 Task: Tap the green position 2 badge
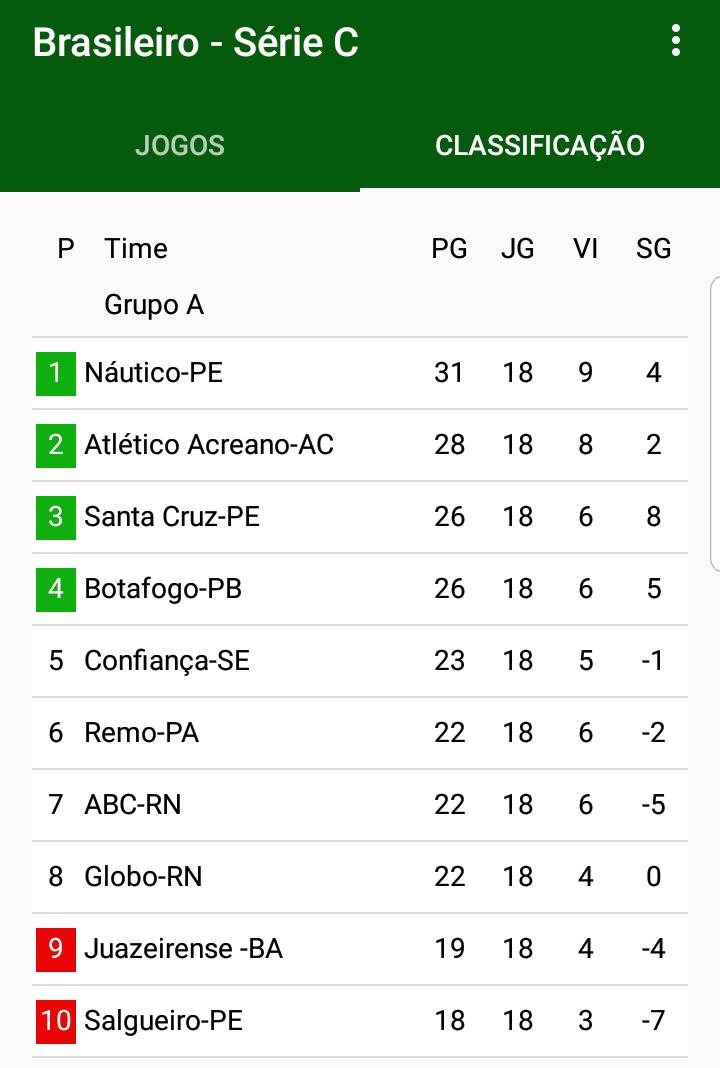pyautogui.click(x=56, y=445)
